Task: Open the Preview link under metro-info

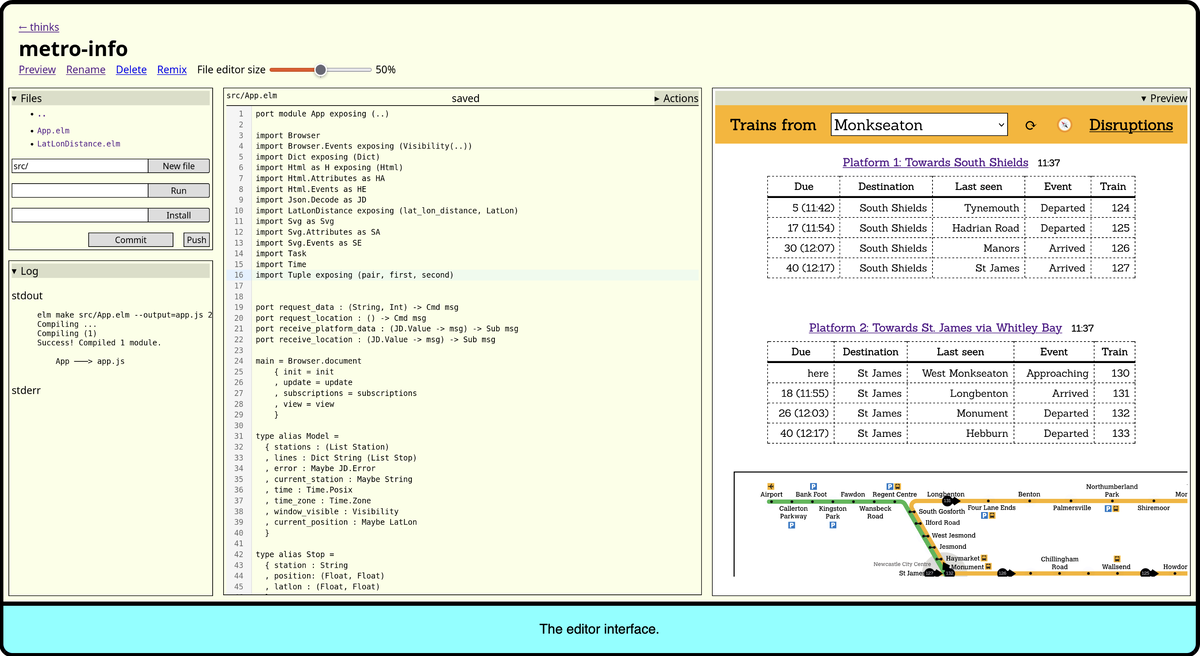Action: [37, 70]
